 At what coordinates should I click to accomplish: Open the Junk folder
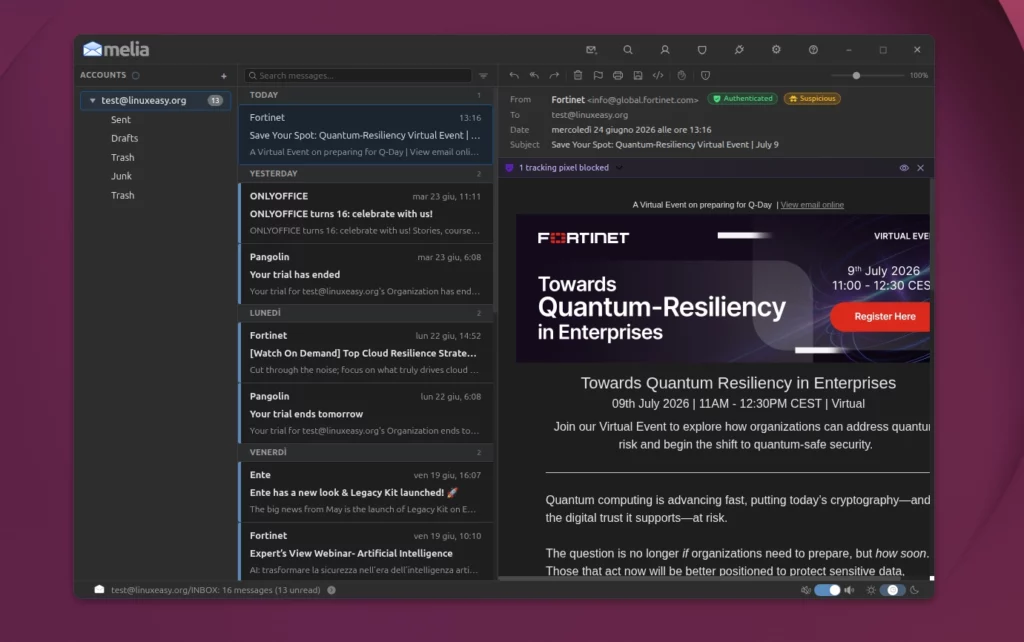pos(121,176)
